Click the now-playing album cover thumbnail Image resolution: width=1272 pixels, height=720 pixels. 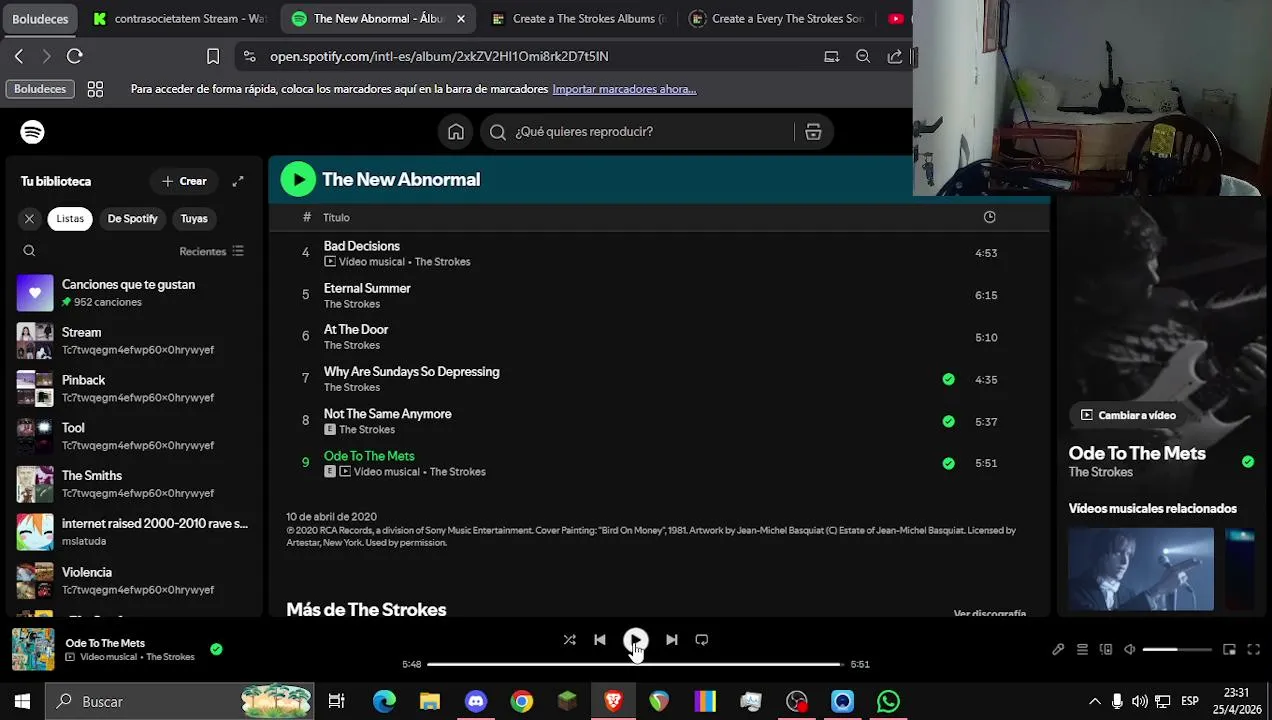(33, 649)
